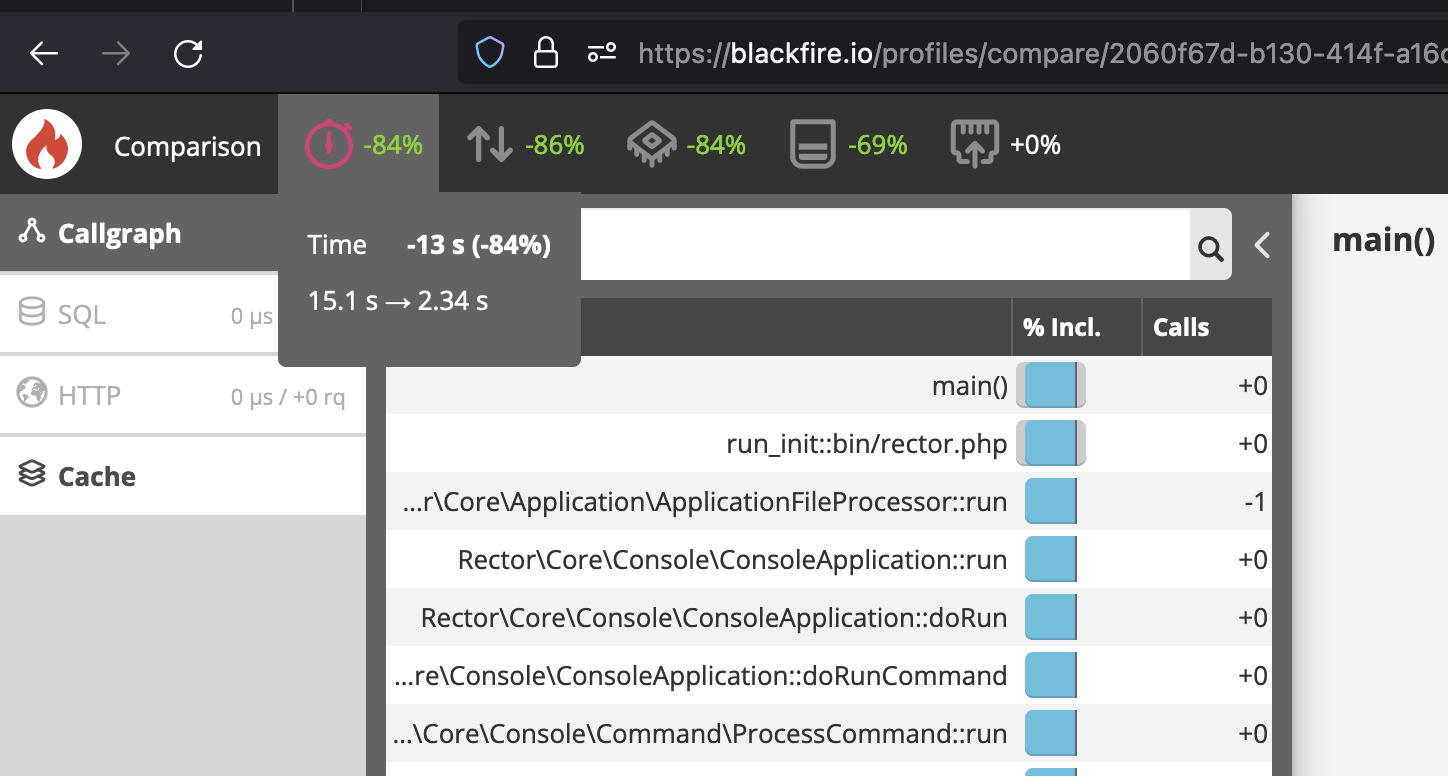
Task: Sort by the Calls column header
Action: 1207,327
